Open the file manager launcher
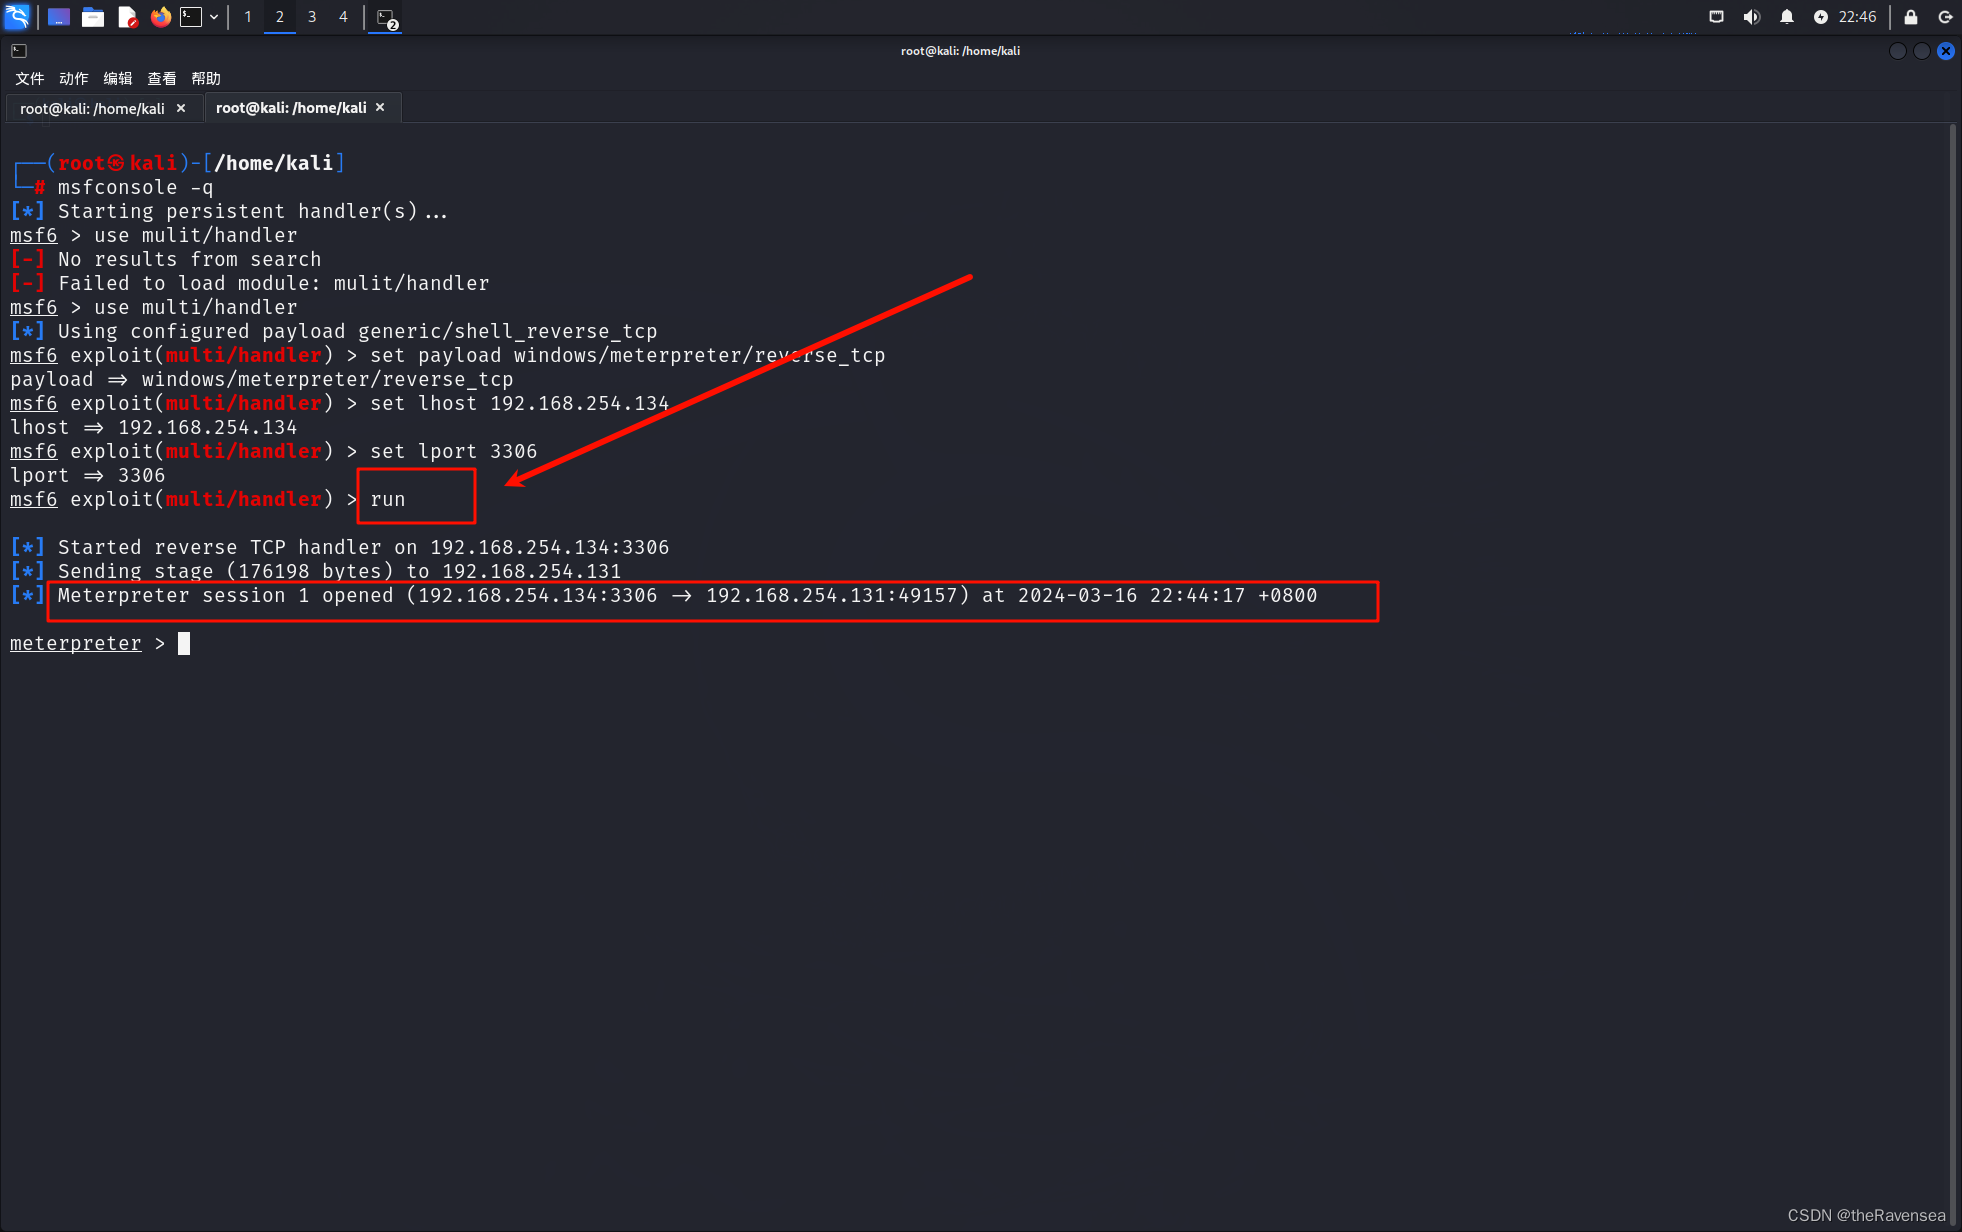The height and width of the screenshot is (1232, 1962). pyautogui.click(x=93, y=17)
